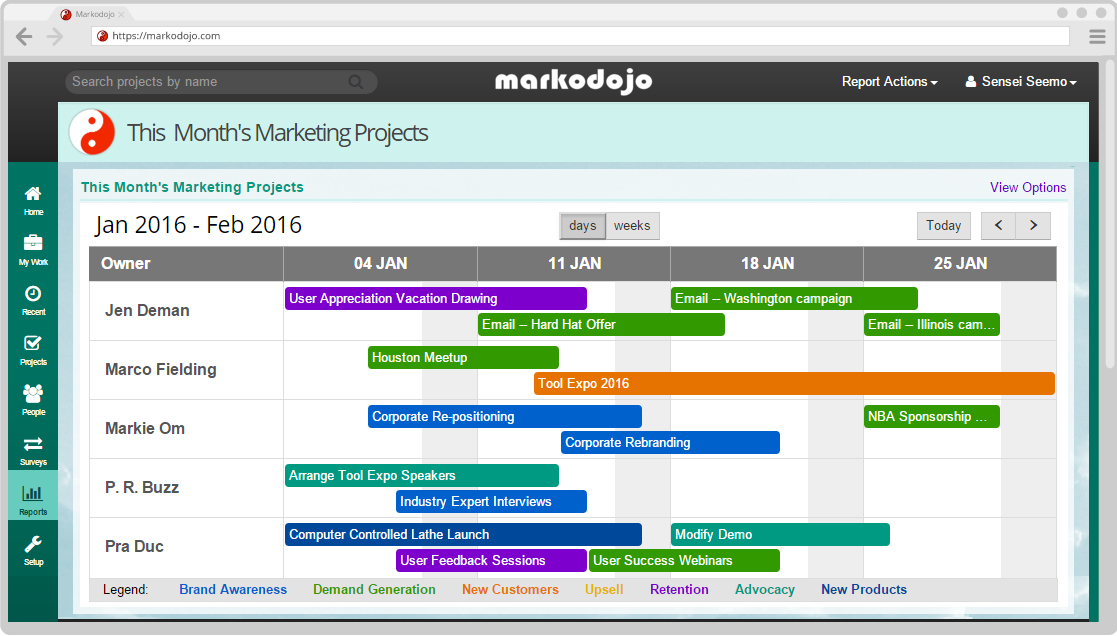Viewport: 1117px width, 636px height.
Task: Open the browser hamburger menu
Action: coord(1097,36)
